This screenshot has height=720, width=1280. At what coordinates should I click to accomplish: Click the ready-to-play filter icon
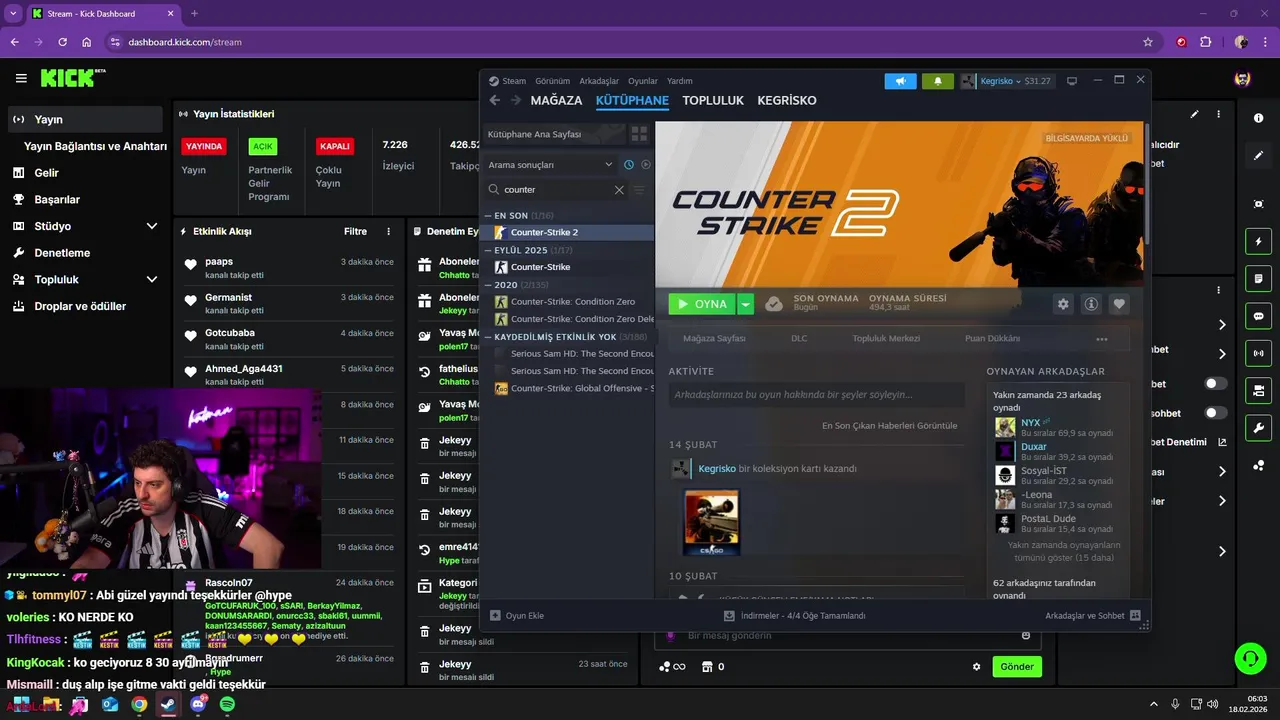(x=645, y=164)
